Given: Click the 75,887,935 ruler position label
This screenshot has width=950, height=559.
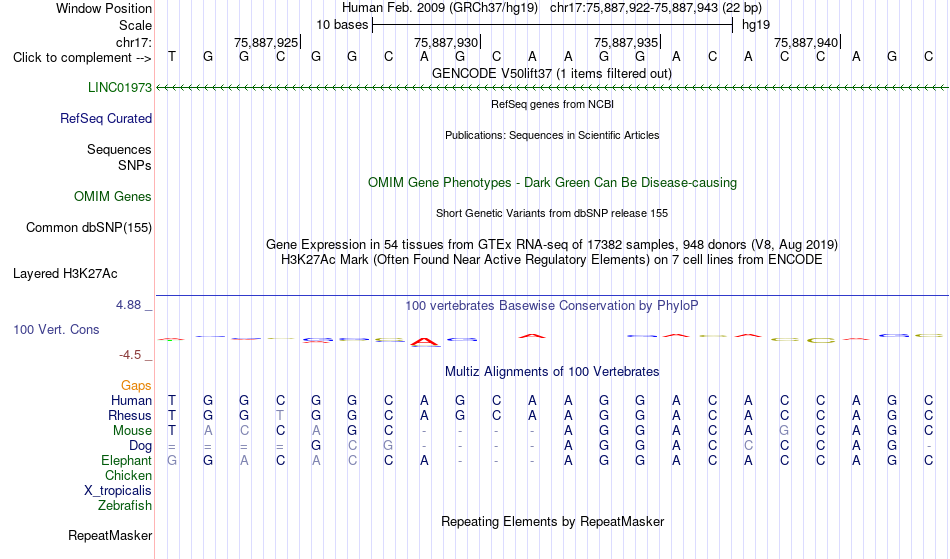Looking at the screenshot, I should click(x=626, y=42).
